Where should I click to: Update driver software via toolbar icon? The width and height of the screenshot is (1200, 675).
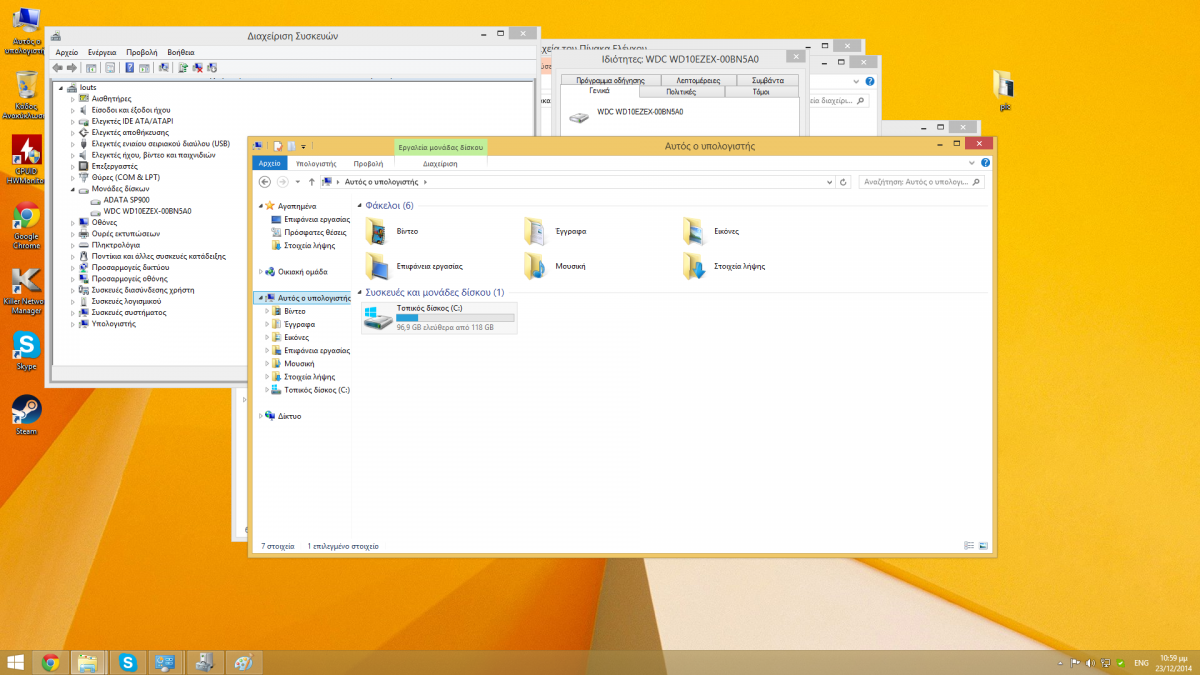pyautogui.click(x=183, y=68)
